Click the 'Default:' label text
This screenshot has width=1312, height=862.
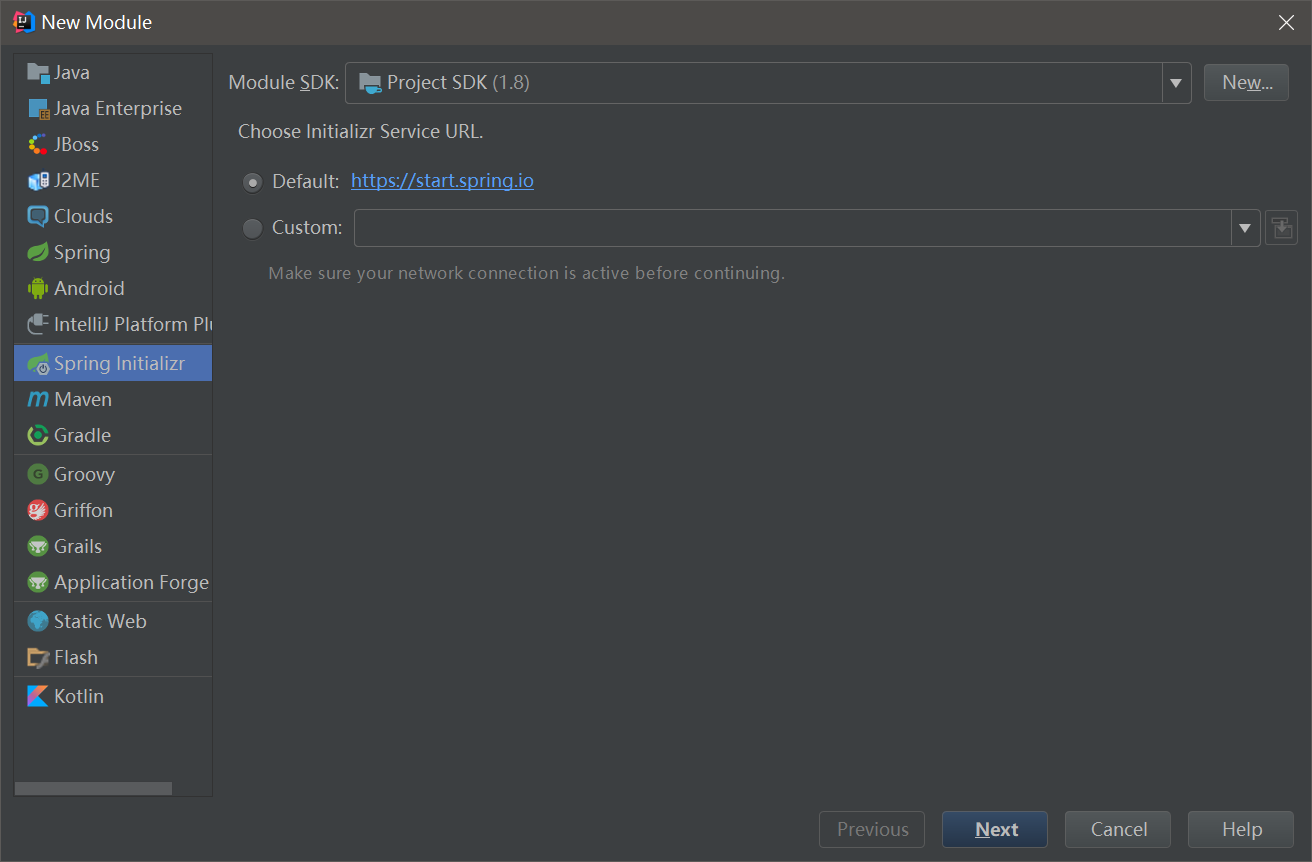[306, 182]
